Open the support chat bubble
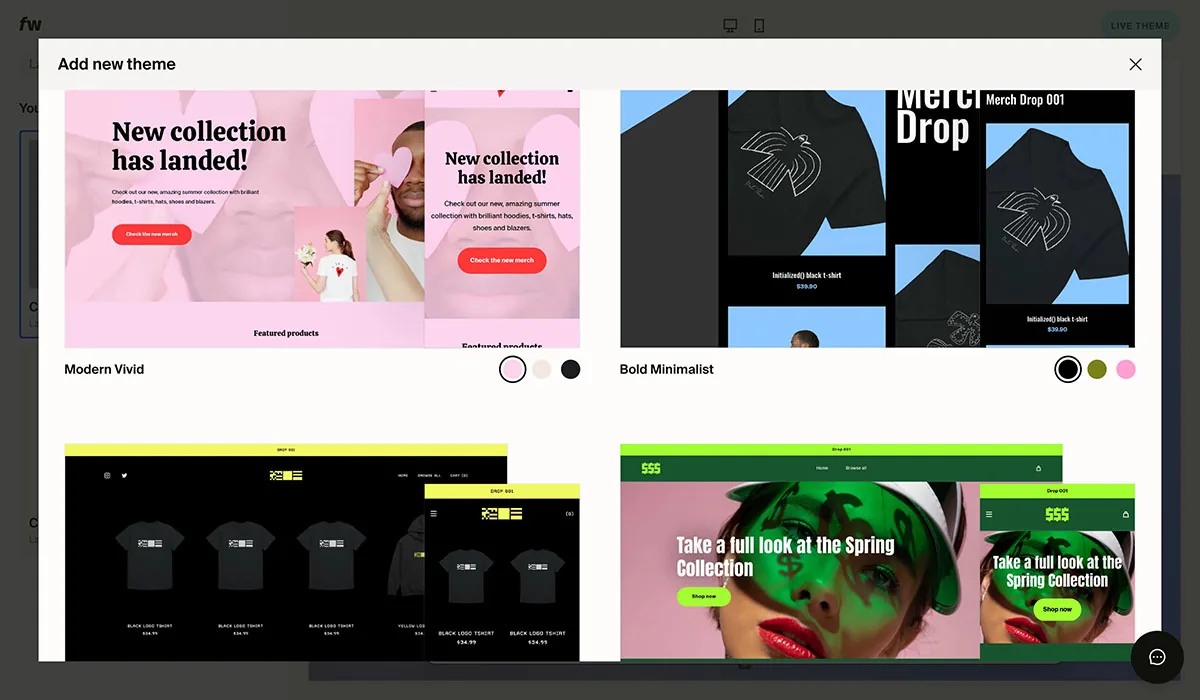The image size is (1200, 700). coord(1157,657)
